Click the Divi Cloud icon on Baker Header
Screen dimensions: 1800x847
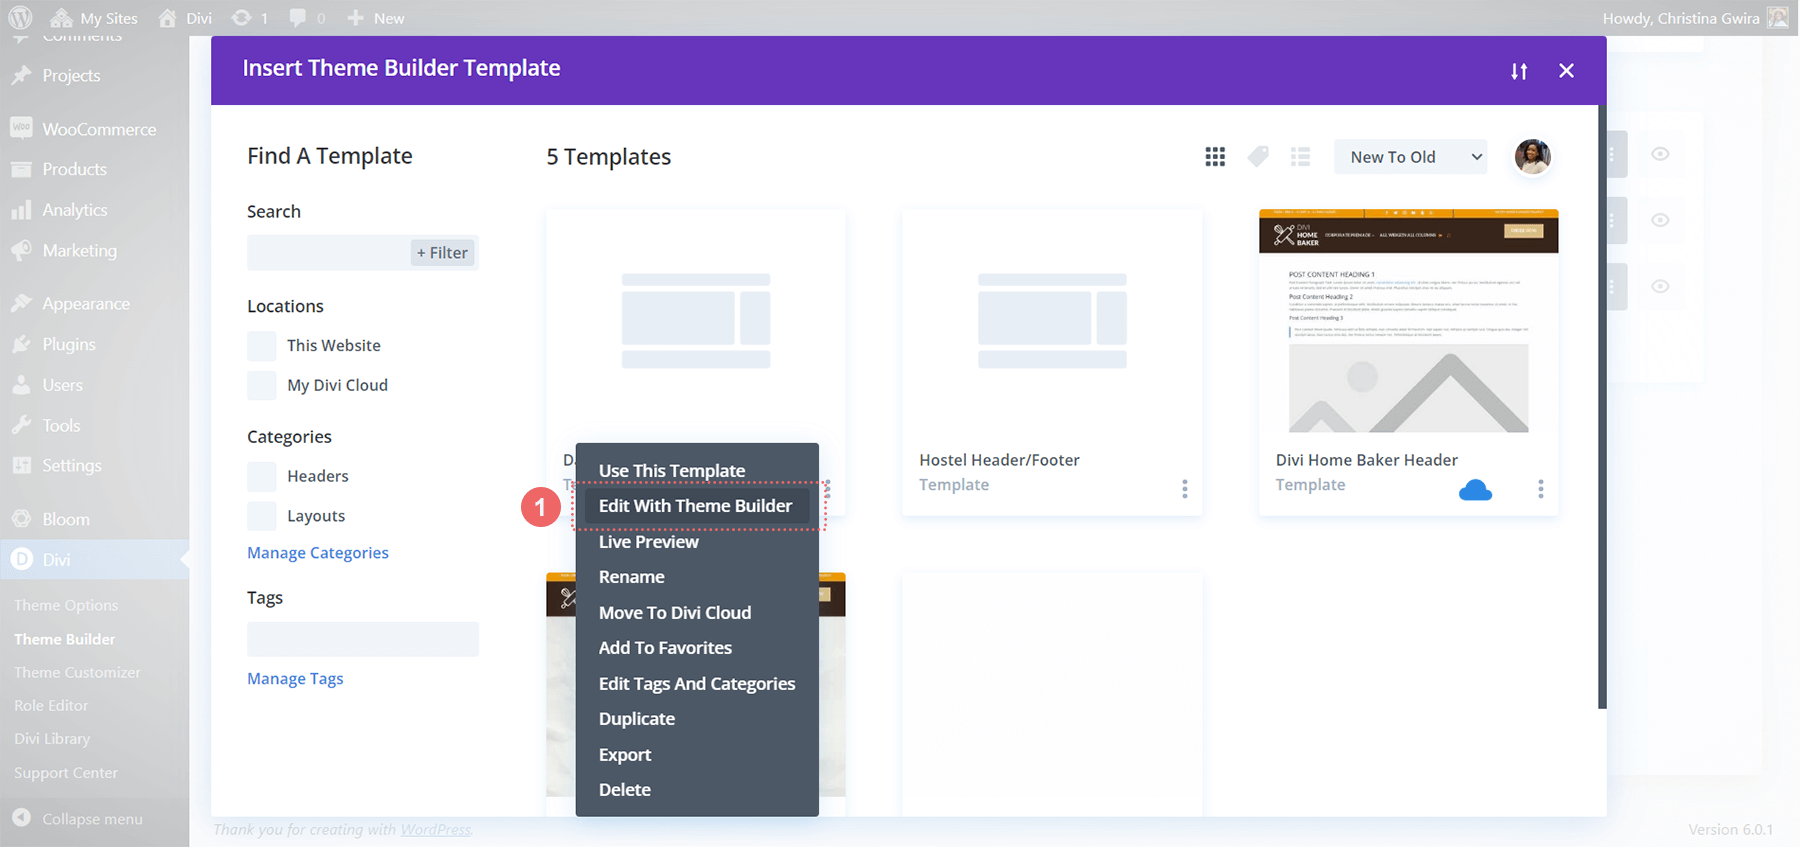pos(1475,489)
